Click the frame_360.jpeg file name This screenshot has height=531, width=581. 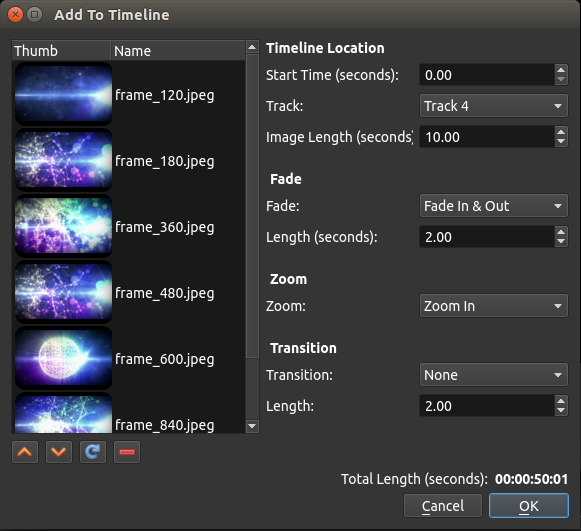(x=165, y=228)
